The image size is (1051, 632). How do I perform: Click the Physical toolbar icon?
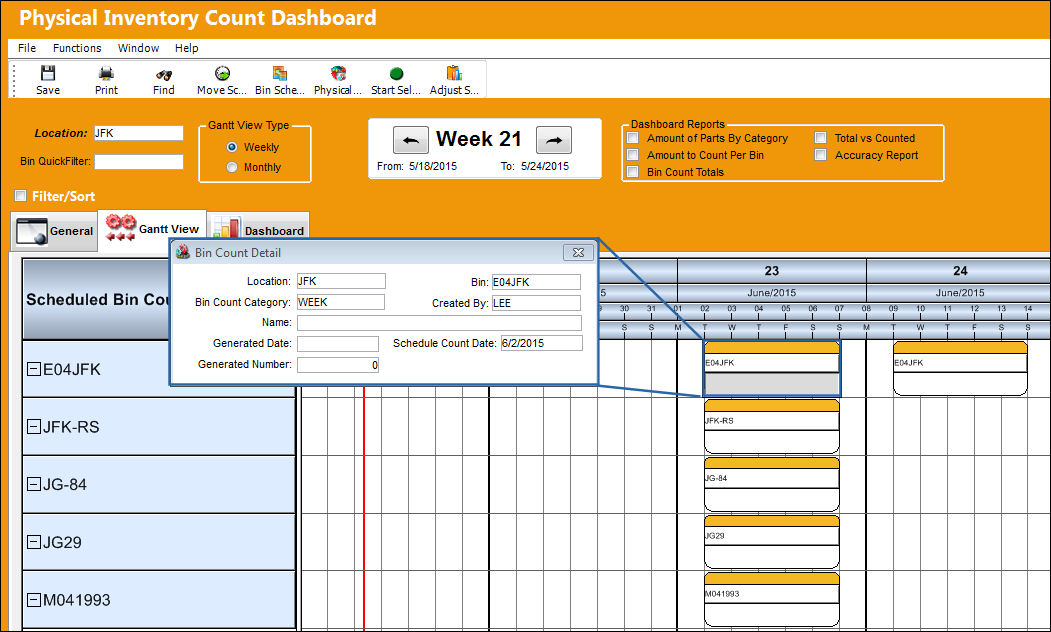click(x=338, y=73)
